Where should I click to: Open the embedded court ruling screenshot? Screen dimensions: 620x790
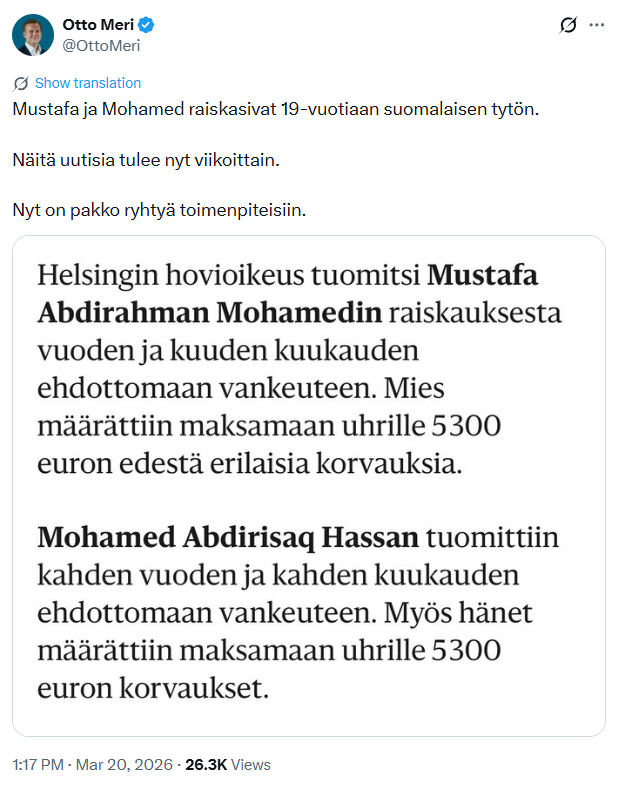pos(309,485)
